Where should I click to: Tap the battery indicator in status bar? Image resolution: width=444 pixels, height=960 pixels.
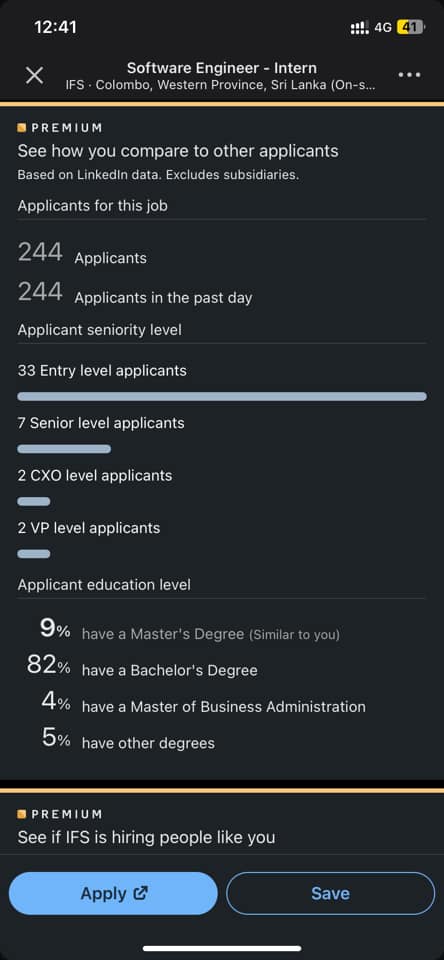[410, 27]
